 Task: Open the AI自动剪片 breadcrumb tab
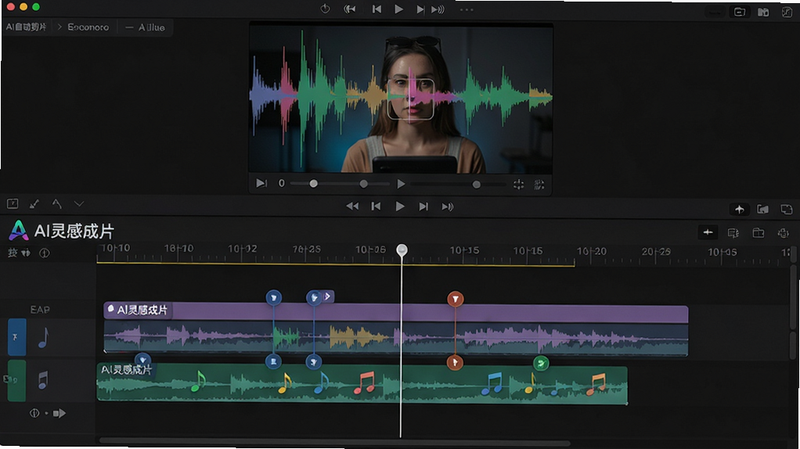(26, 27)
